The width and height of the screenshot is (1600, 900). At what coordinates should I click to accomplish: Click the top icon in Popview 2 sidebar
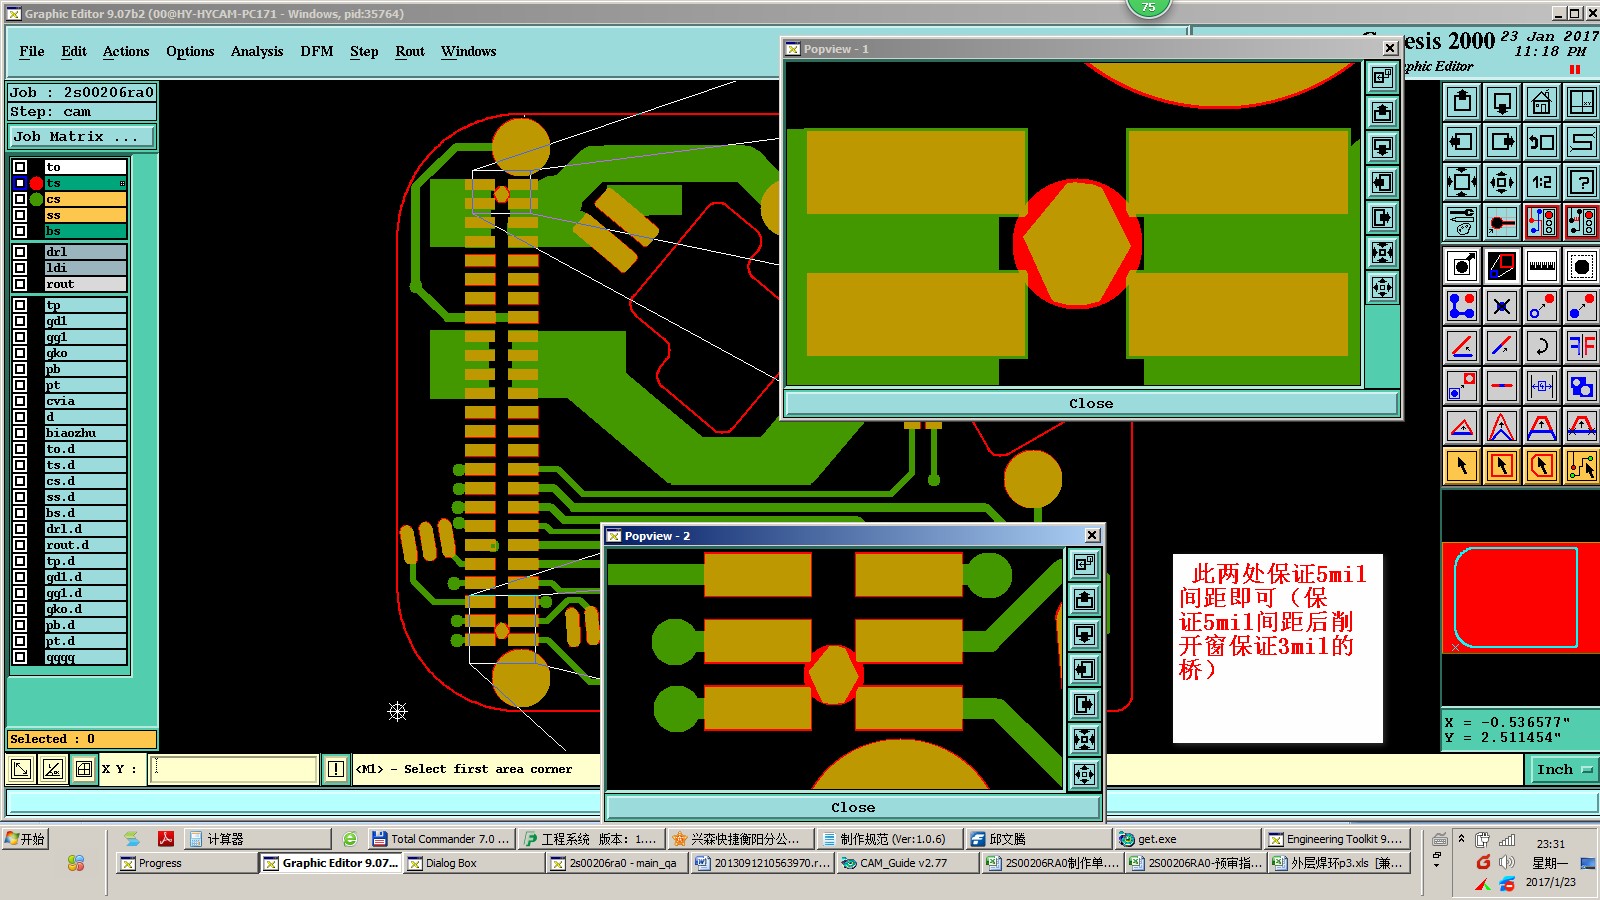point(1084,564)
